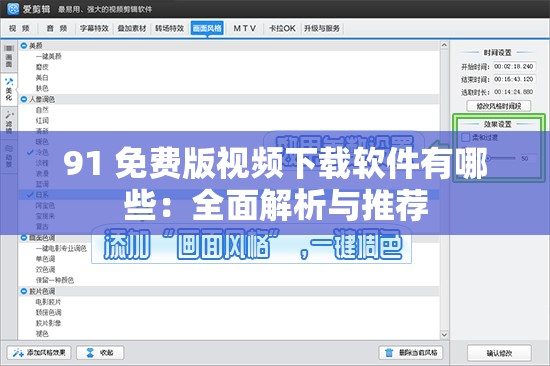Open the 视频 tab
Screen dimensions: 550x366
(19, 28)
